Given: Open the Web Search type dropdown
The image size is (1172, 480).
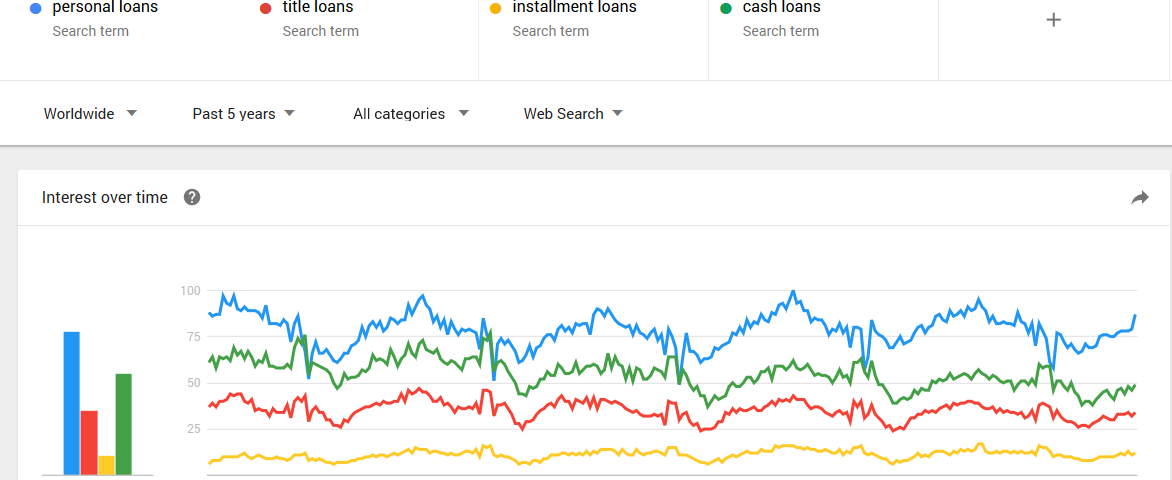Looking at the screenshot, I should click(x=573, y=114).
